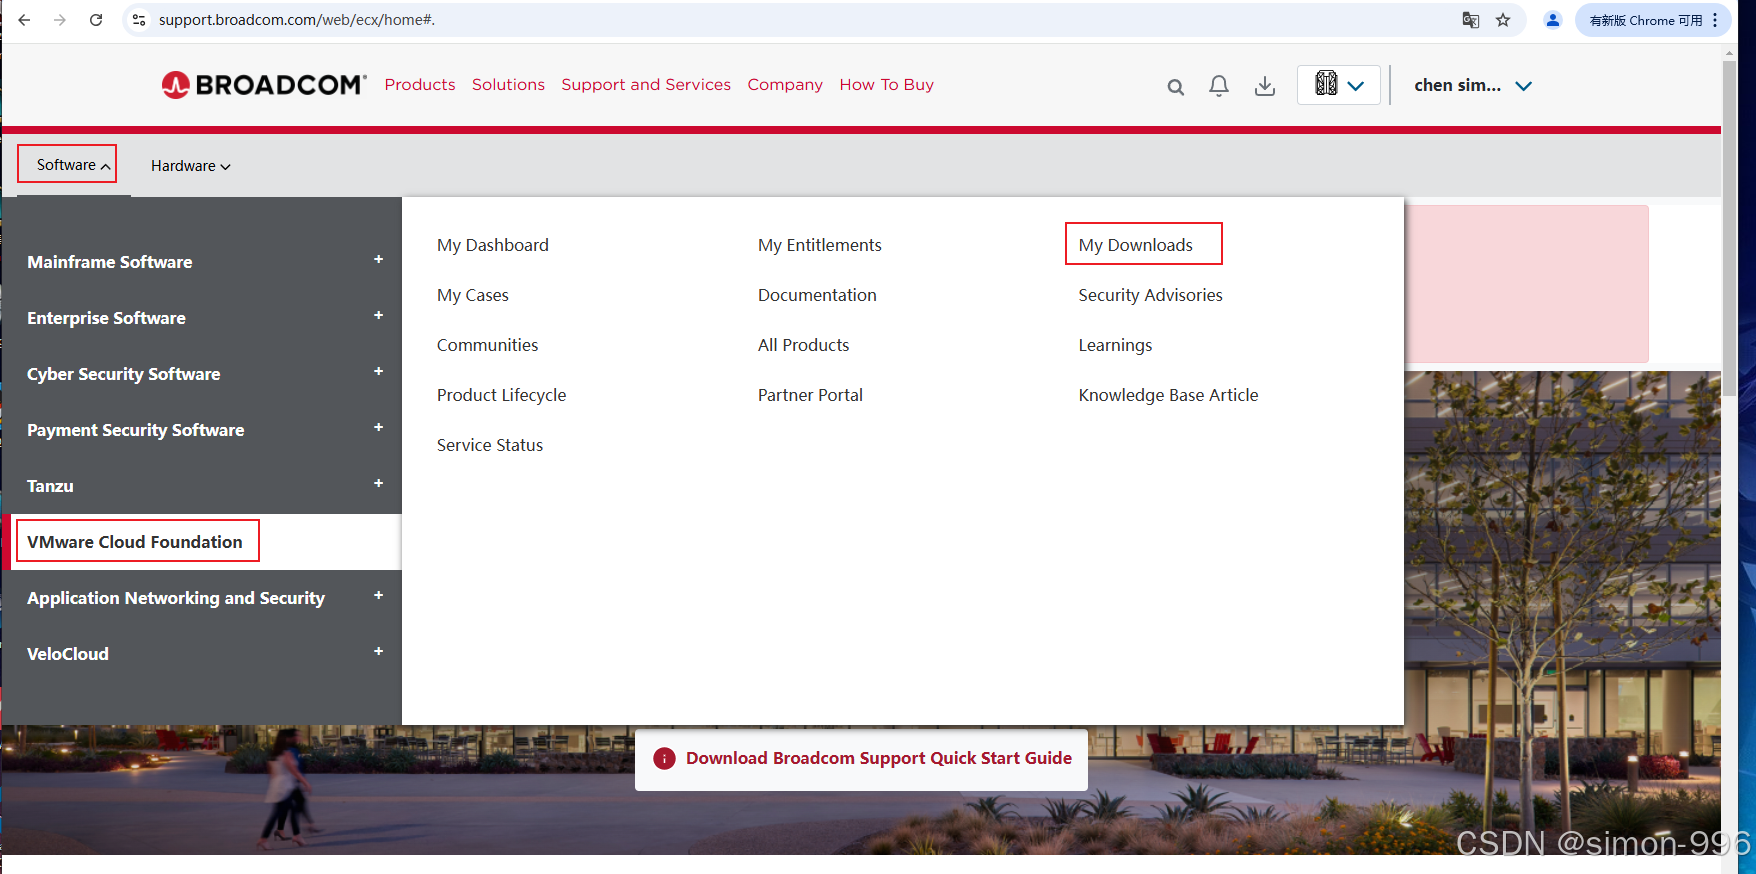This screenshot has width=1756, height=874.
Task: Open Knowledge Base Article link
Action: (x=1169, y=395)
